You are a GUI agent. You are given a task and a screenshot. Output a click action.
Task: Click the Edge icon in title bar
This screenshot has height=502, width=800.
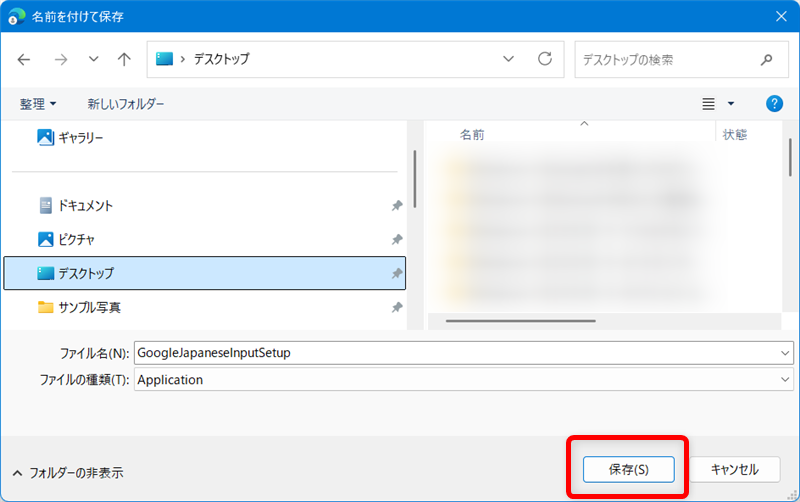[x=17, y=16]
